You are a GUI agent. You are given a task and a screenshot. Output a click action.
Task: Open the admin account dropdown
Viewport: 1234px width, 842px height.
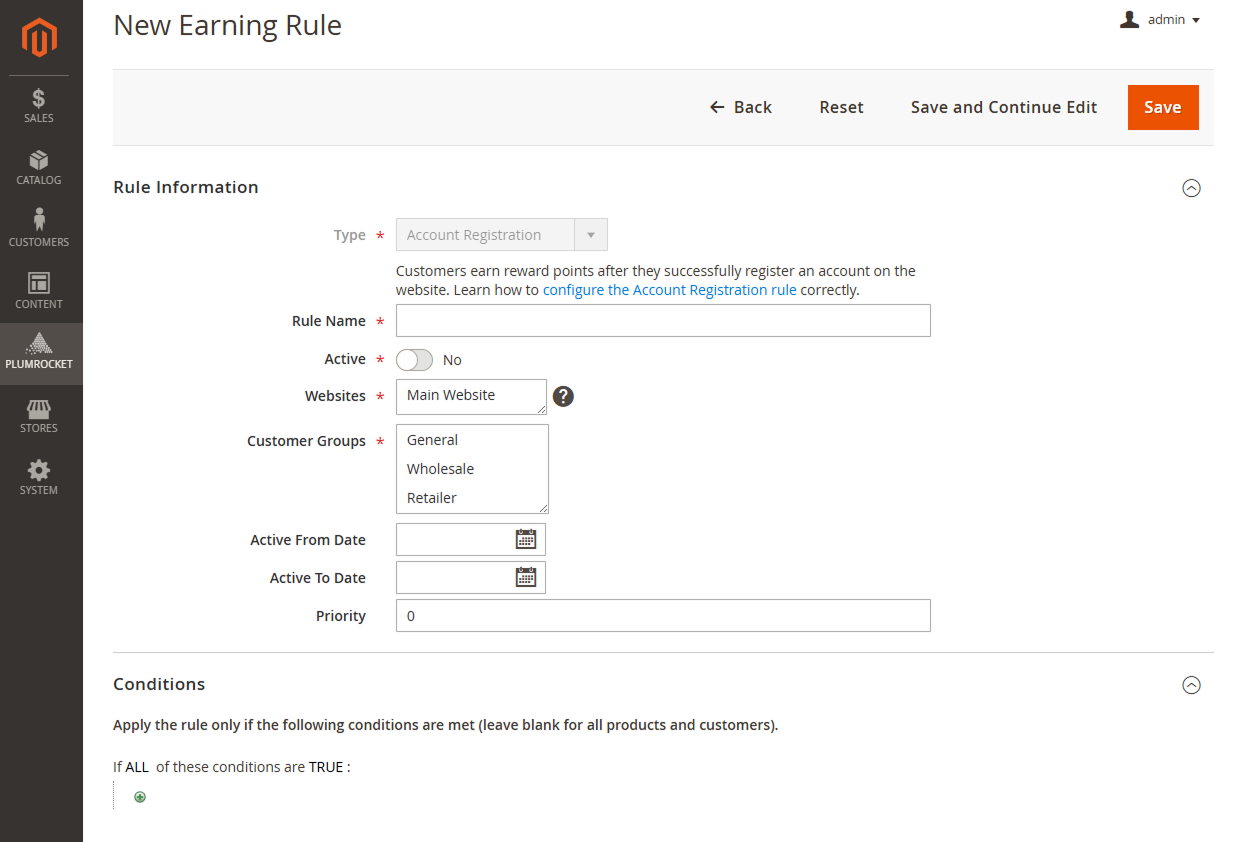(1160, 20)
